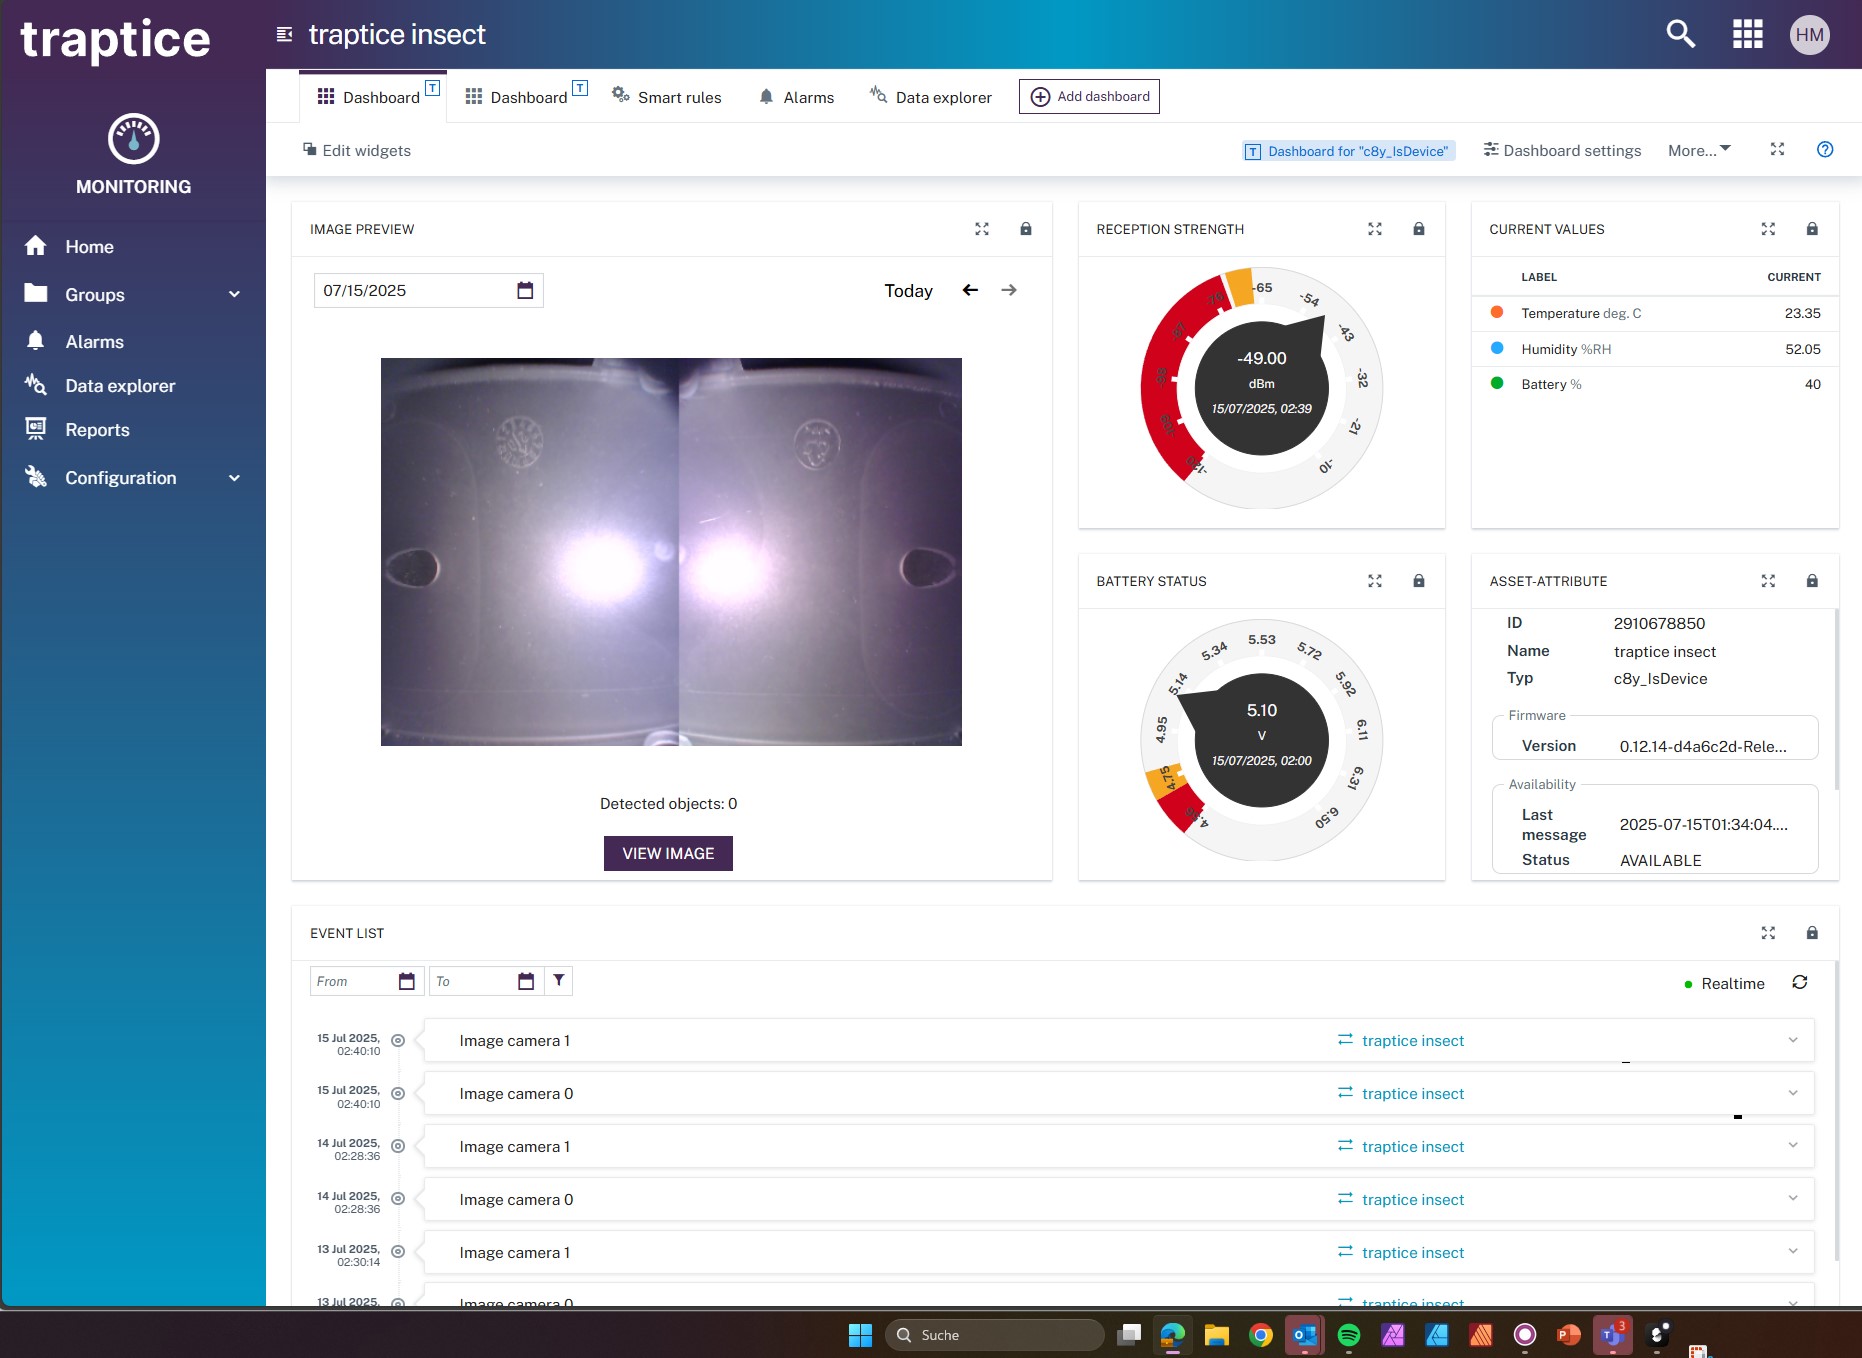Image resolution: width=1862 pixels, height=1358 pixels.
Task: Toggle the Realtime indicator in event list
Action: (x=1724, y=984)
